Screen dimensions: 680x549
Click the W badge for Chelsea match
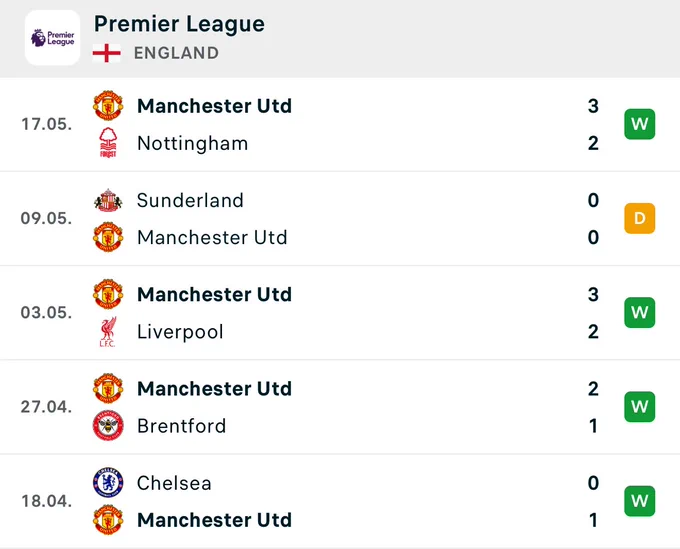(640, 501)
